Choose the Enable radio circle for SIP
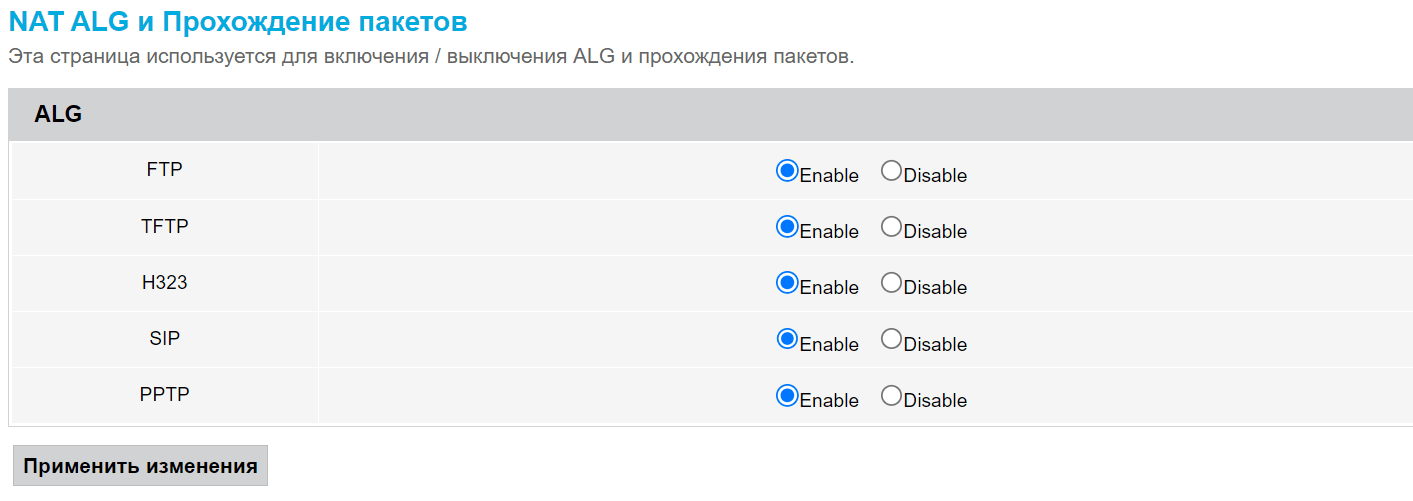The image size is (1413, 501). tap(787, 340)
